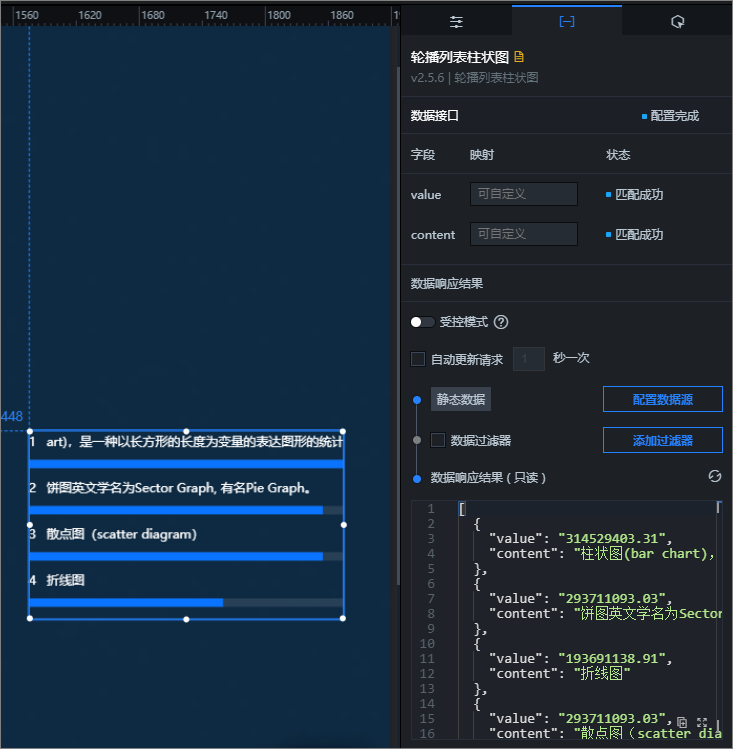This screenshot has width=733, height=749.
Task: Click the progress bar under 饼图 row
Action: (186, 510)
